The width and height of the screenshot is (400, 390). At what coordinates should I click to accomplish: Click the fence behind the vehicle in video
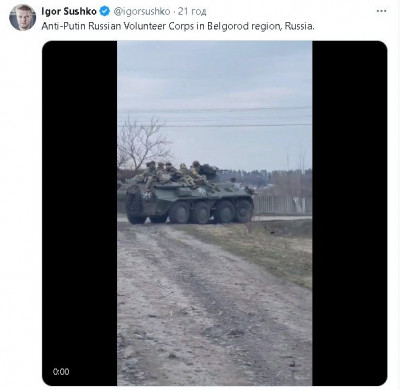click(283, 204)
